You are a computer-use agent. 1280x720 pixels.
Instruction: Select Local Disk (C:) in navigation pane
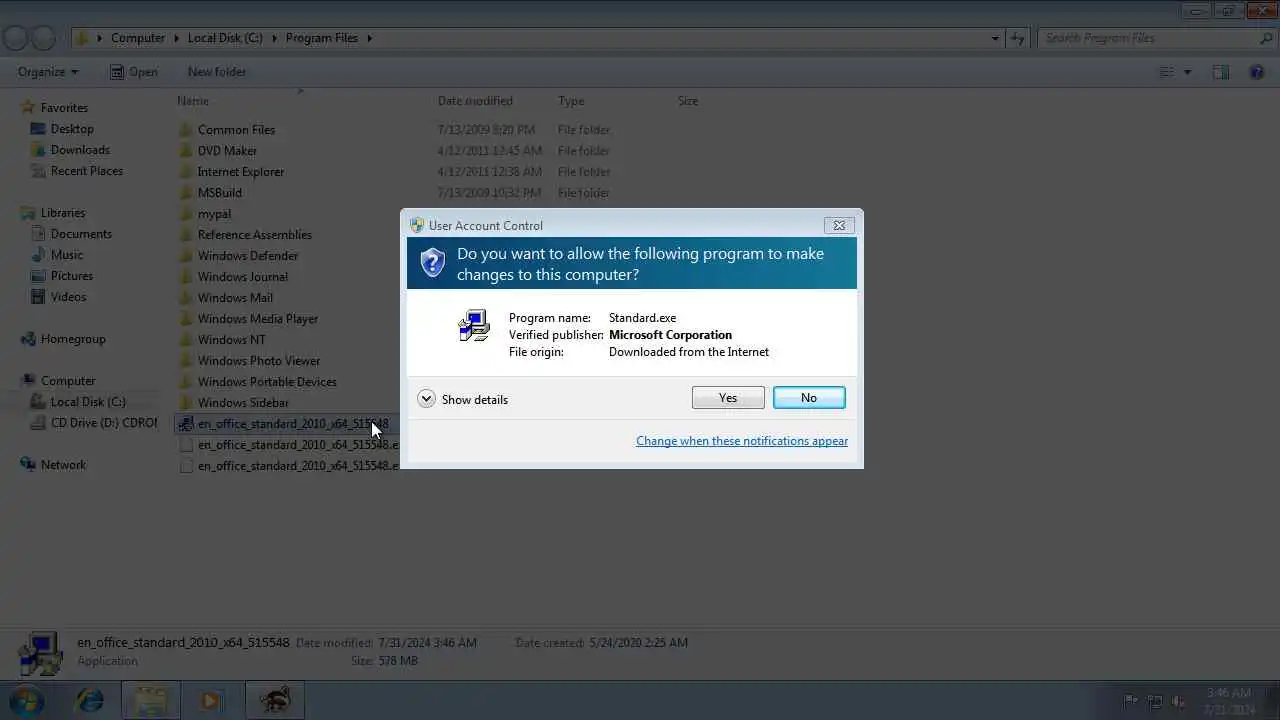click(x=88, y=402)
